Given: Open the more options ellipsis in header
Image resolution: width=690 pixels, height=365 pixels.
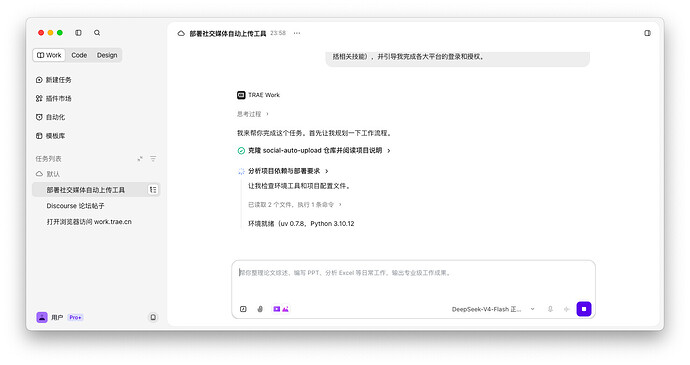Looking at the screenshot, I should [x=297, y=33].
